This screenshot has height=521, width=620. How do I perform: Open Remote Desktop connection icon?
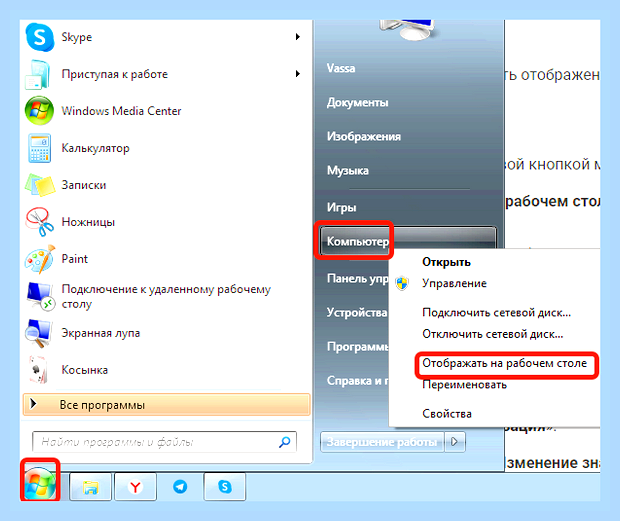(x=40, y=296)
